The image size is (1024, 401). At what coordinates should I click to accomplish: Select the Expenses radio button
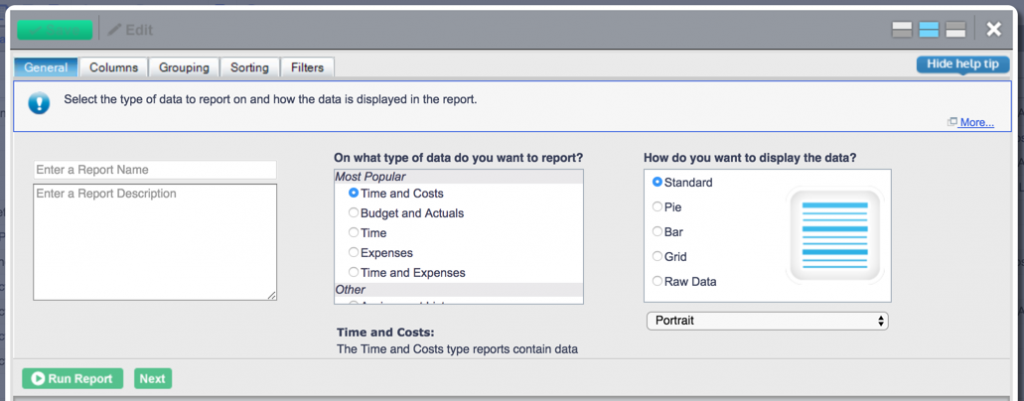click(x=353, y=253)
